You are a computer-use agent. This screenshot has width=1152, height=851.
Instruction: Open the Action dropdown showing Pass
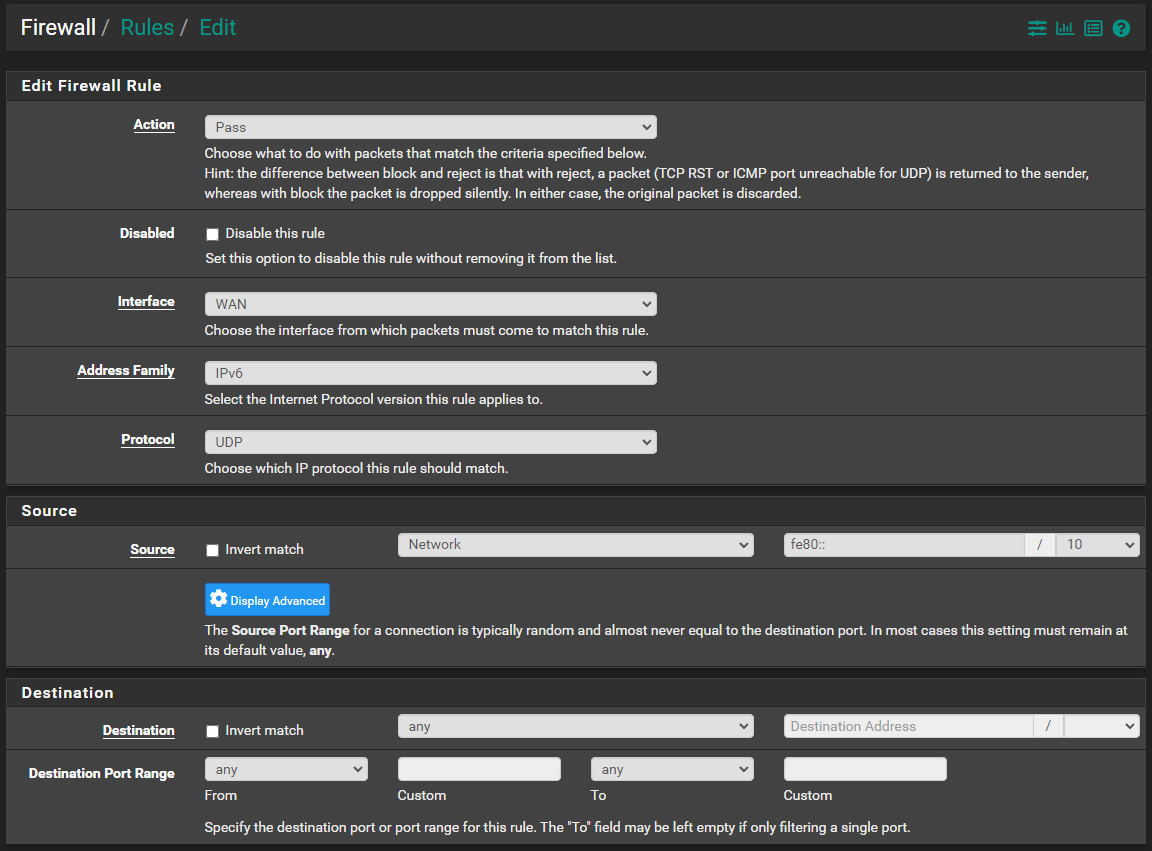(431, 127)
